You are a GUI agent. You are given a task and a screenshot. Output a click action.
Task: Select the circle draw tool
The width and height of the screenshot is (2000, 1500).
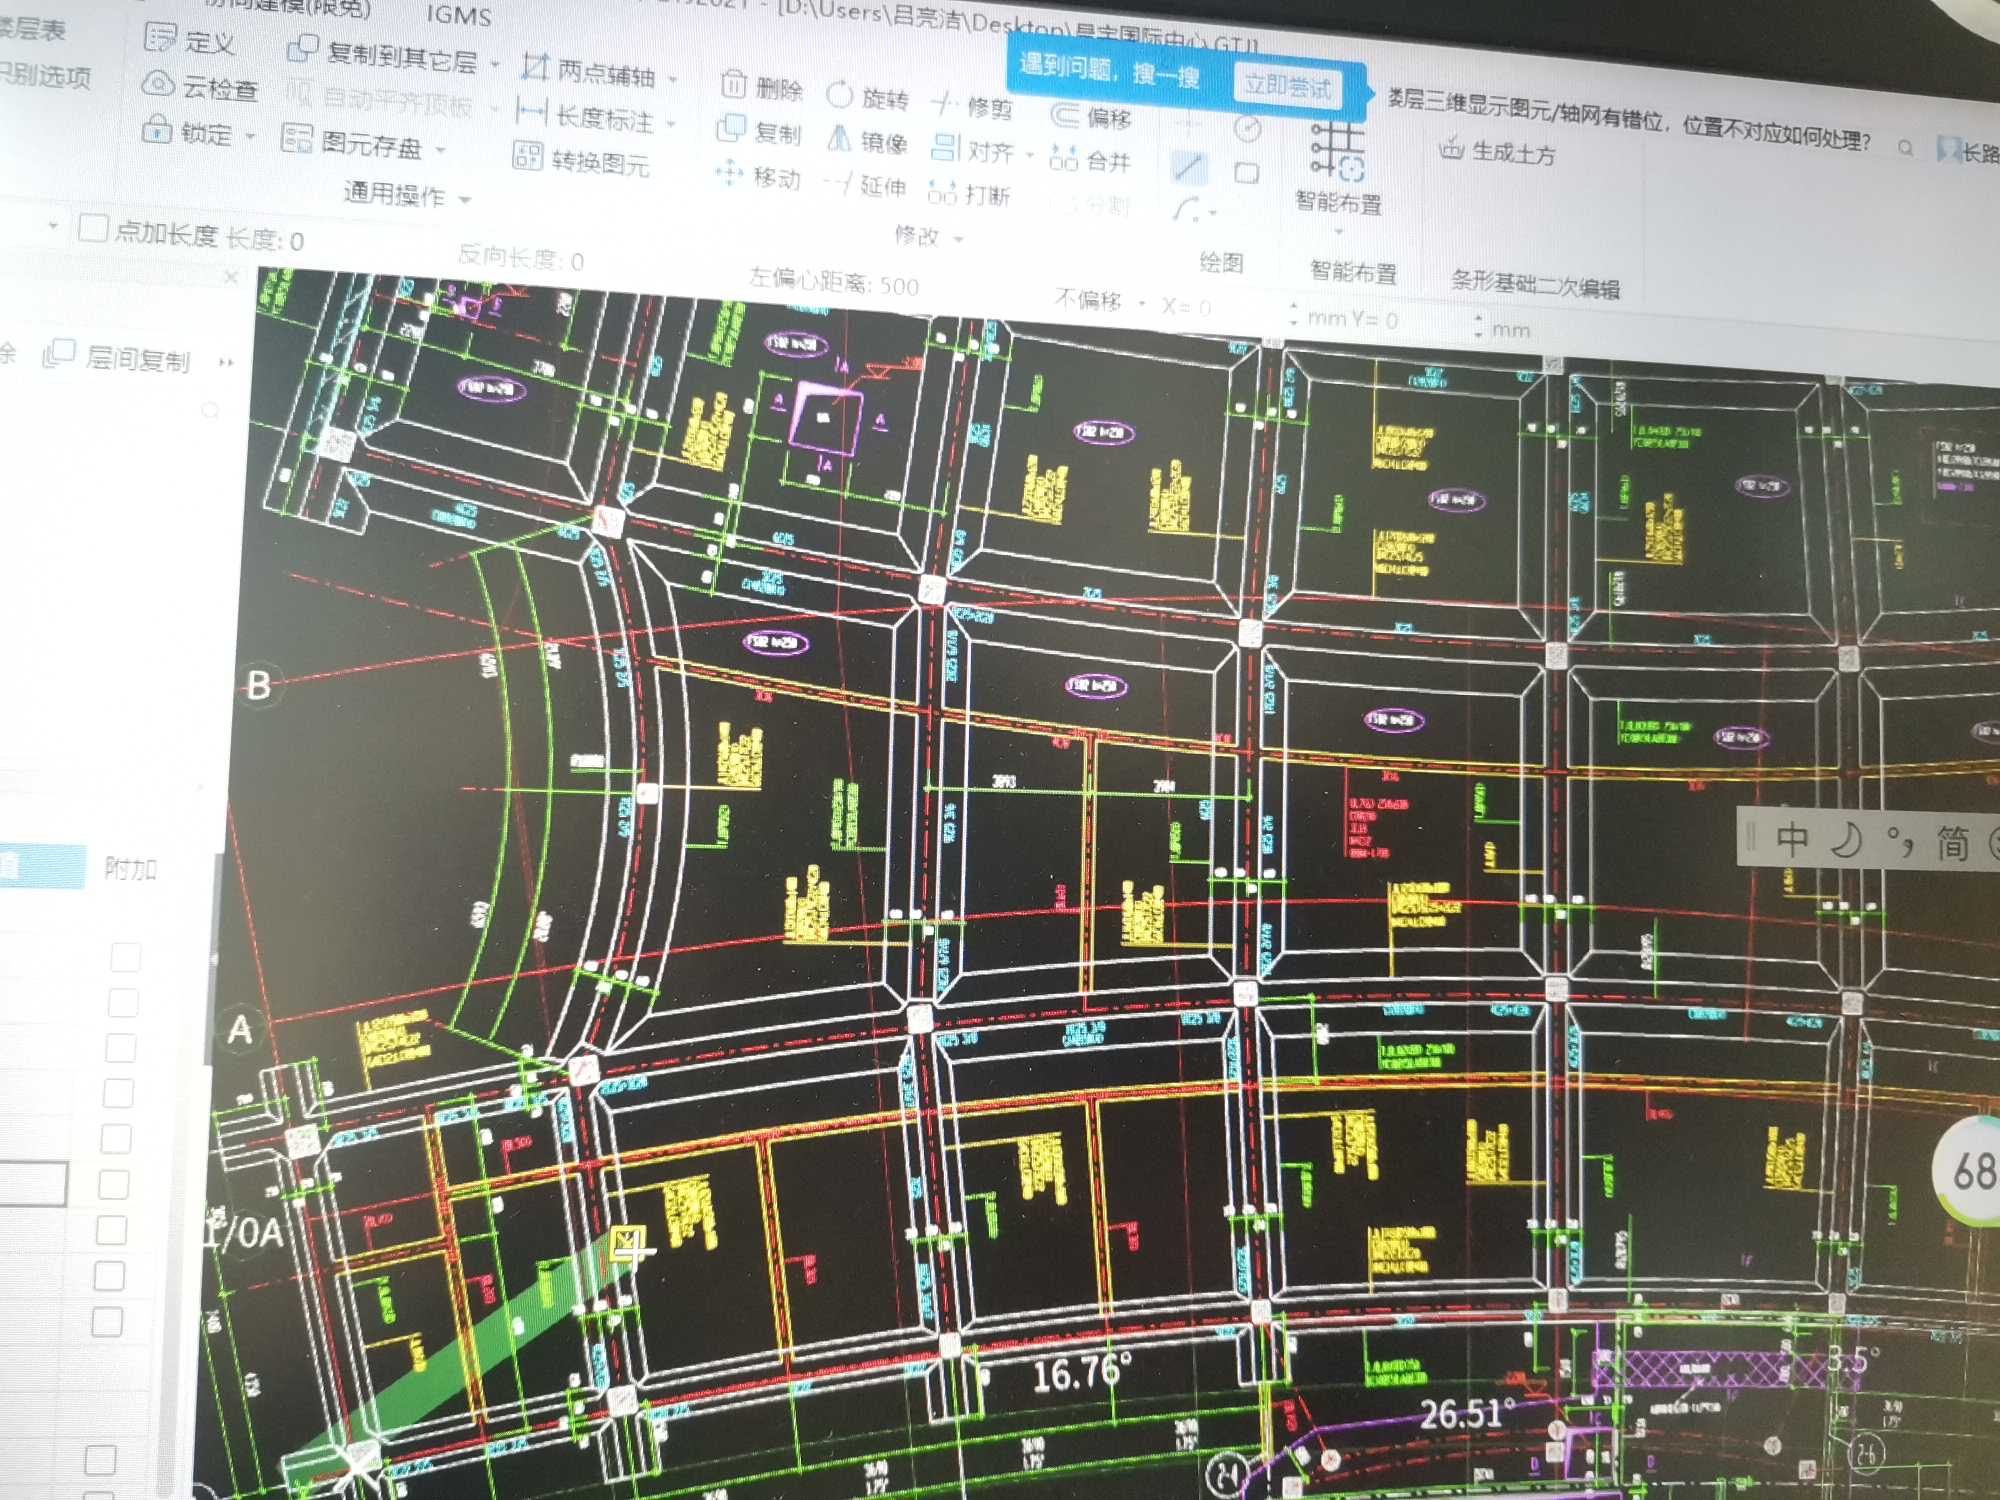[x=1247, y=128]
